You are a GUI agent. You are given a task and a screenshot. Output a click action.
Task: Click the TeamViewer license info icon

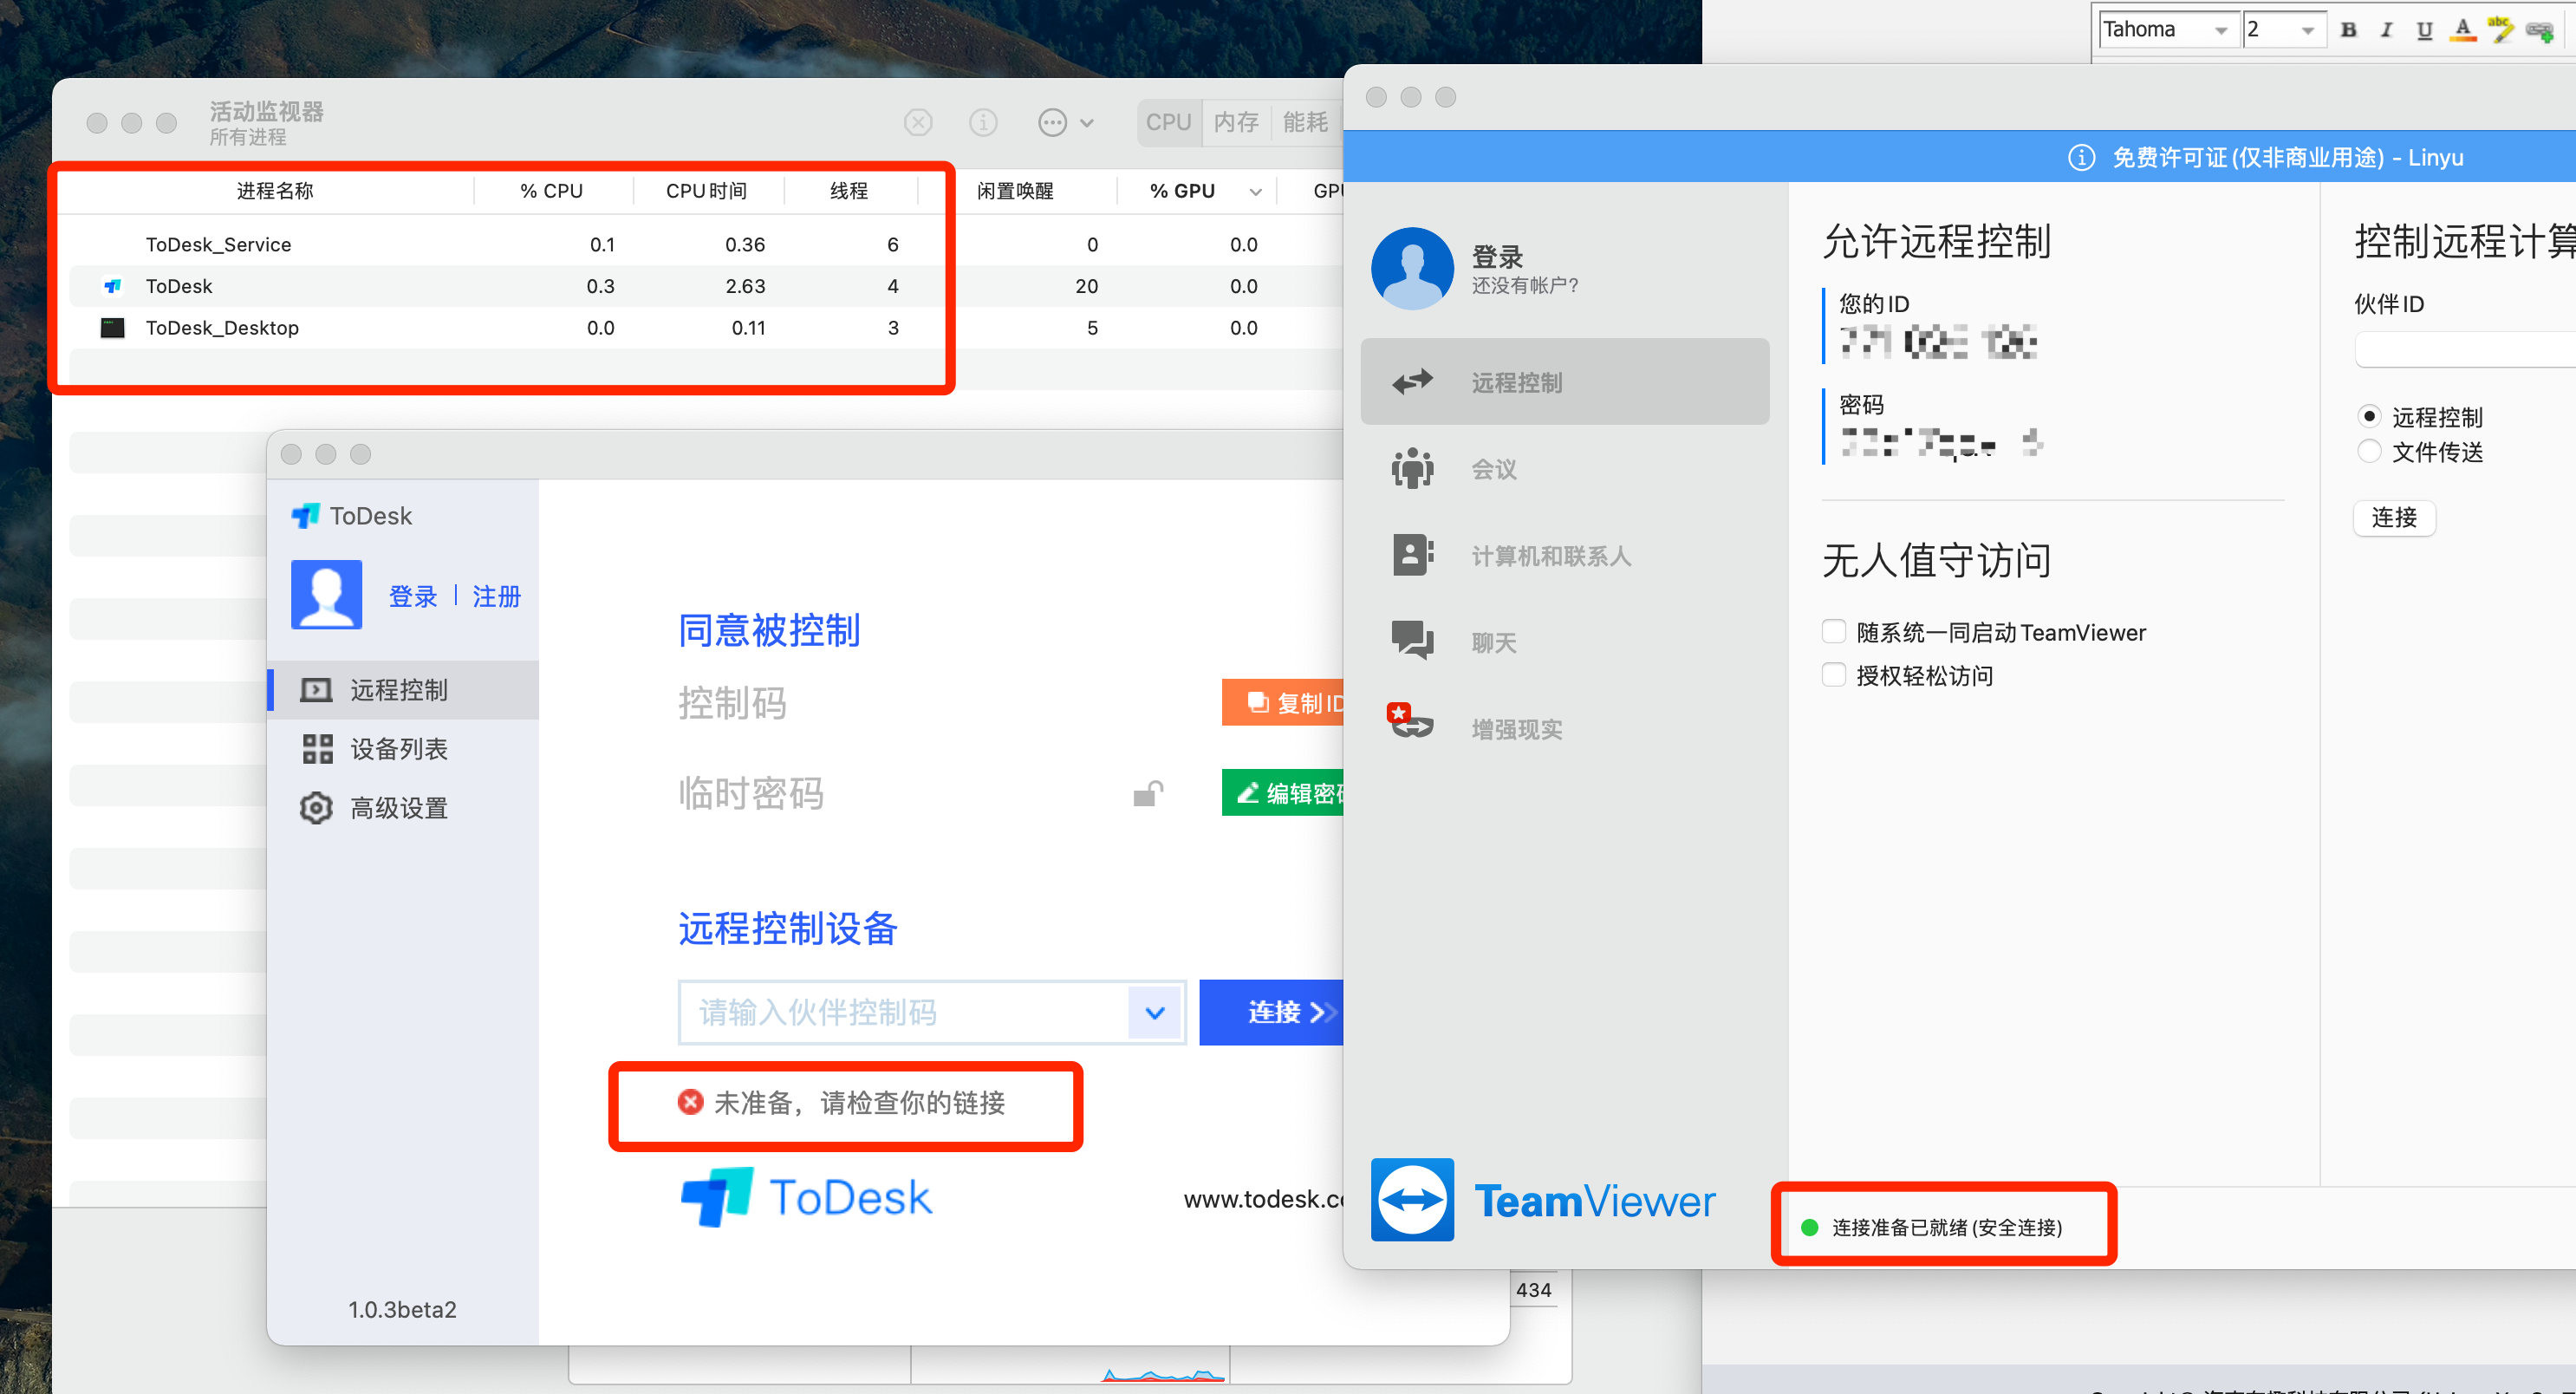[x=2081, y=157]
